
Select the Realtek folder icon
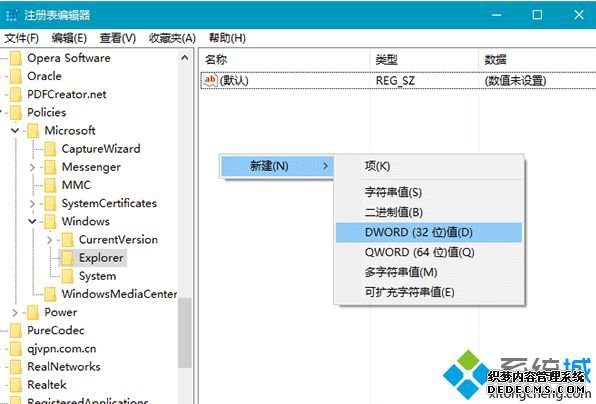pos(16,385)
